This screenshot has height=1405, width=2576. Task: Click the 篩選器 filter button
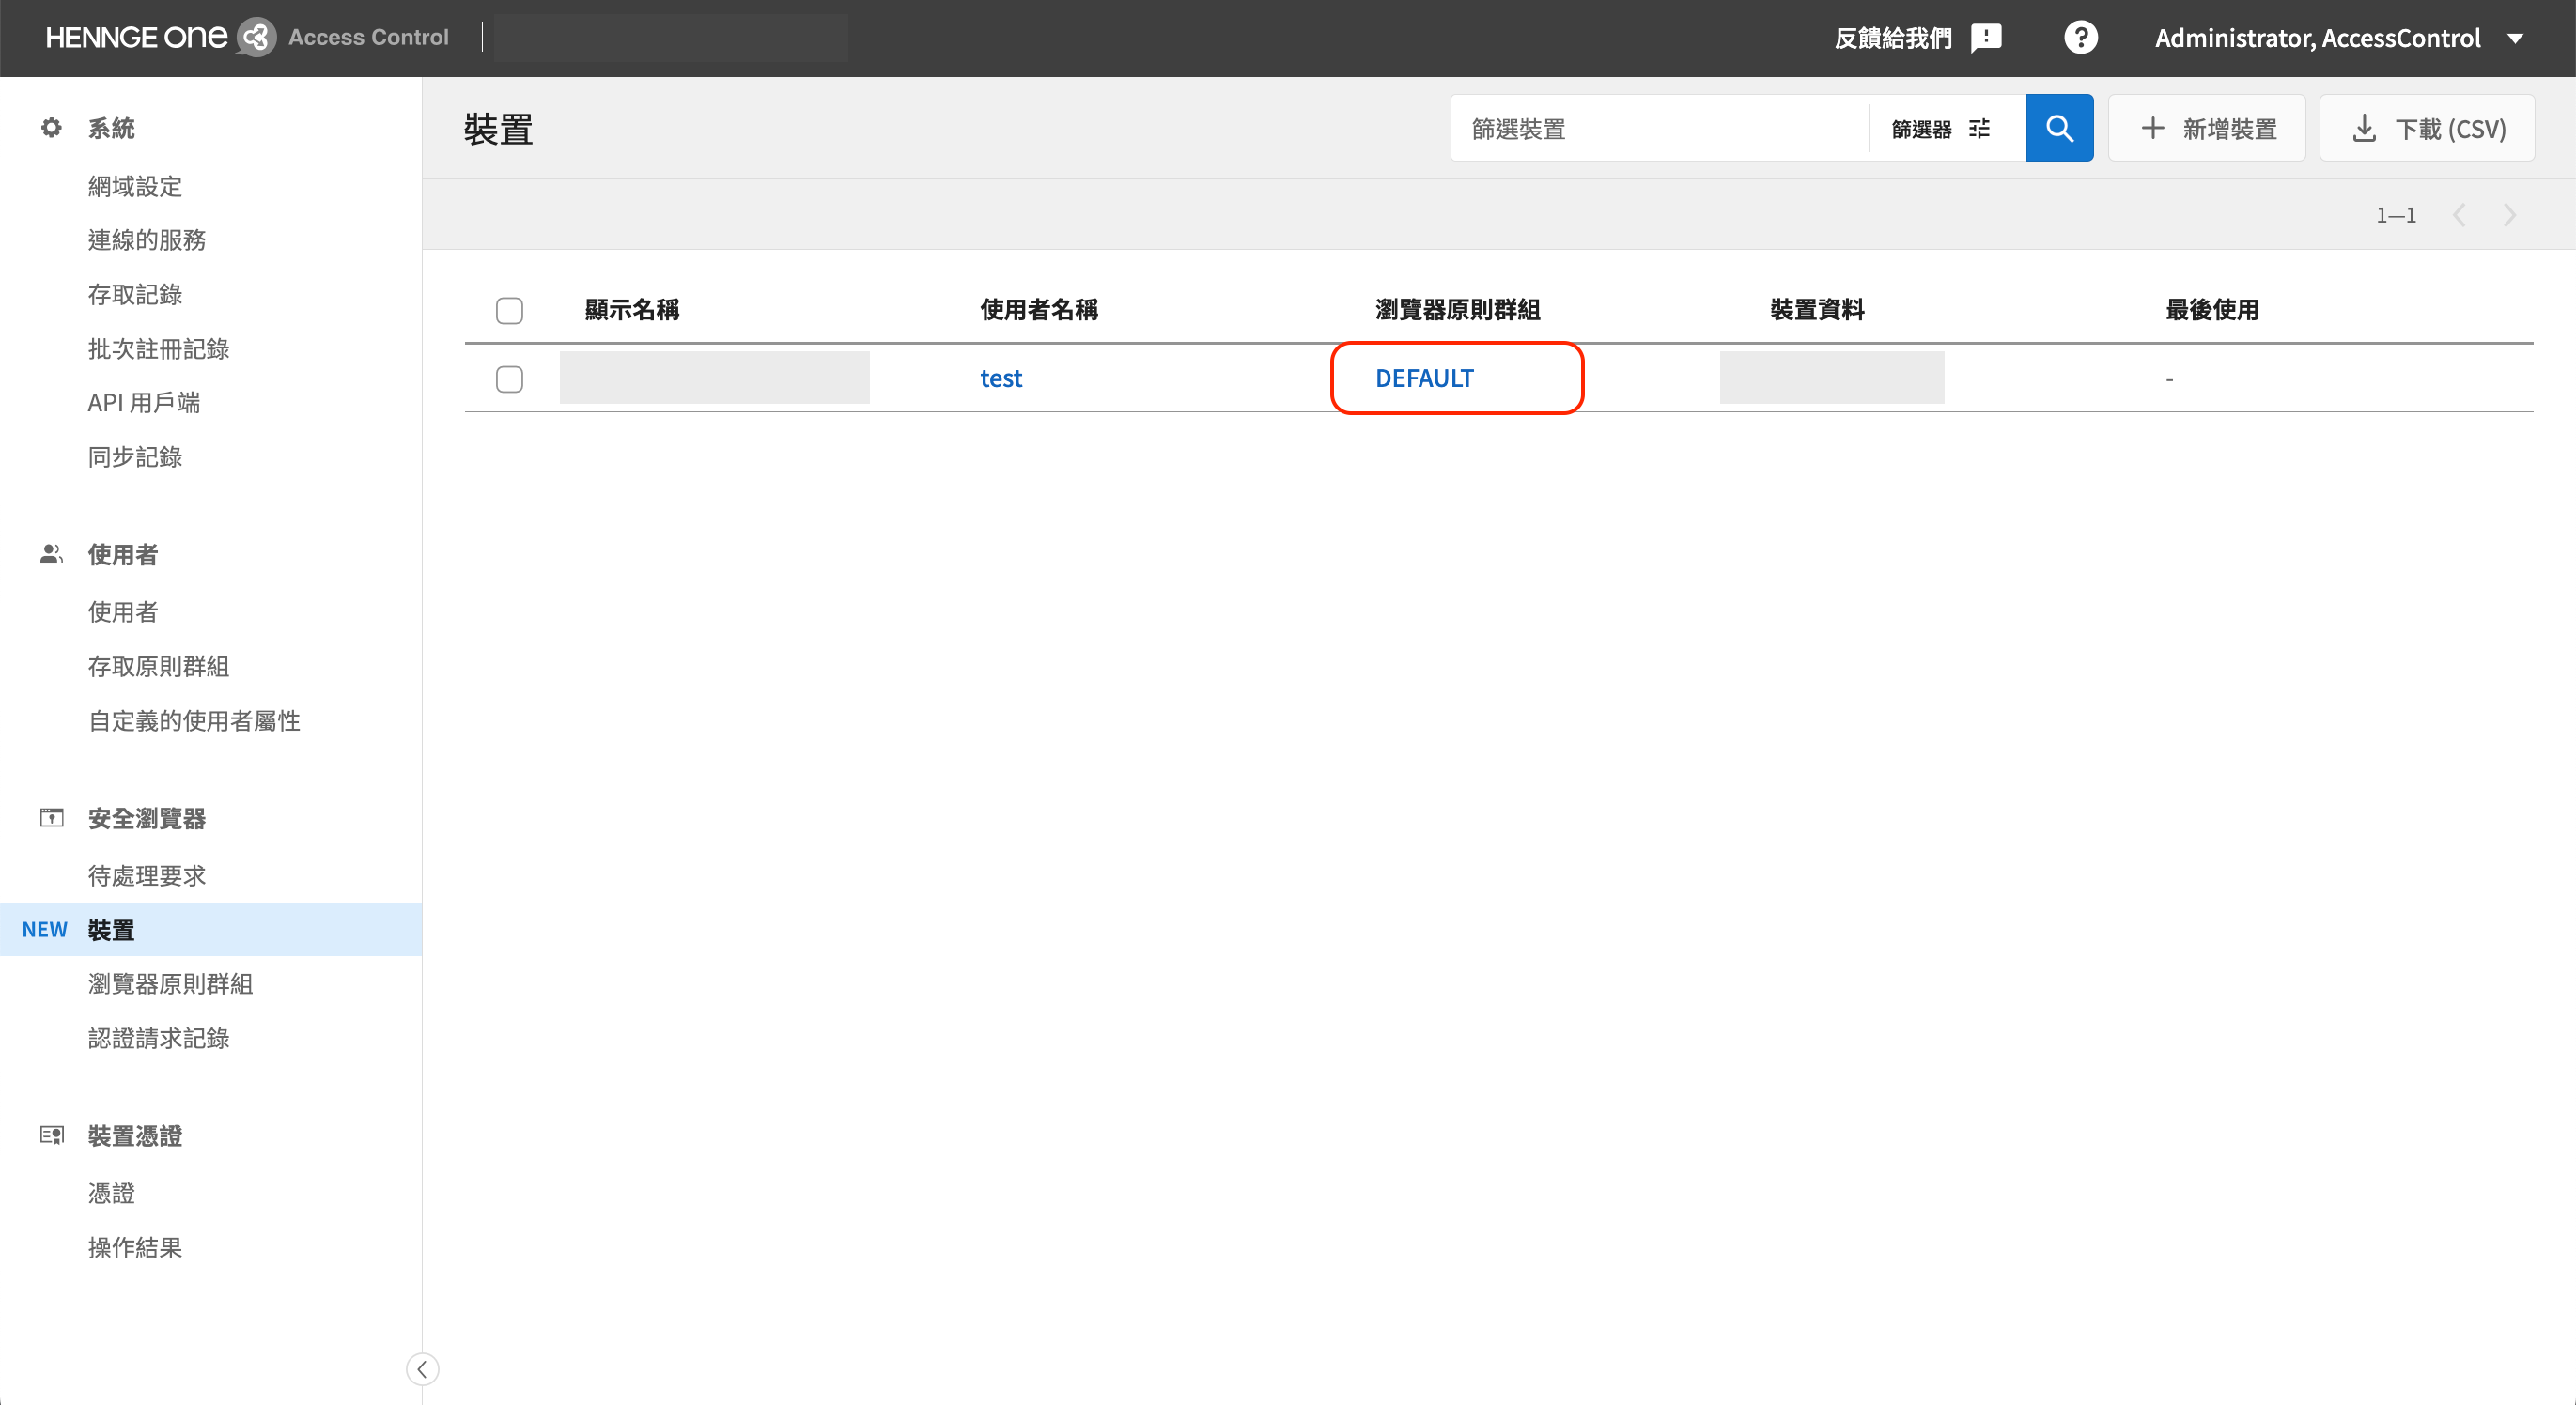[1941, 128]
